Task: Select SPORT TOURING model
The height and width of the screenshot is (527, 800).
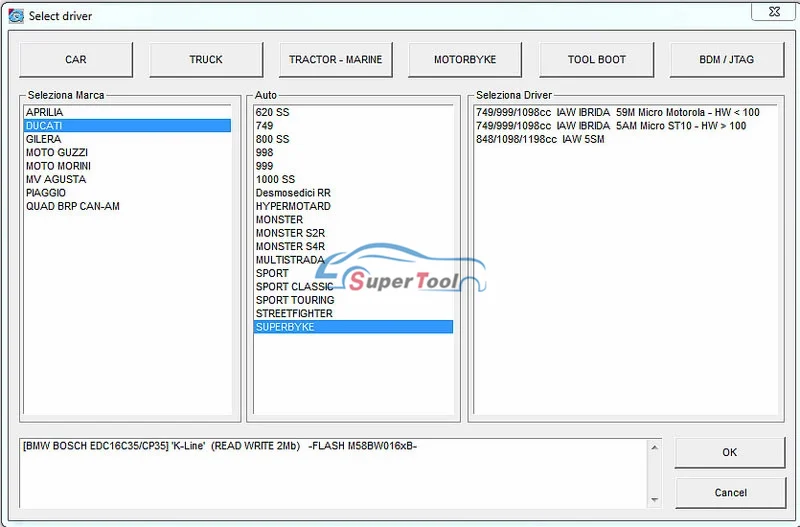Action: [x=353, y=300]
